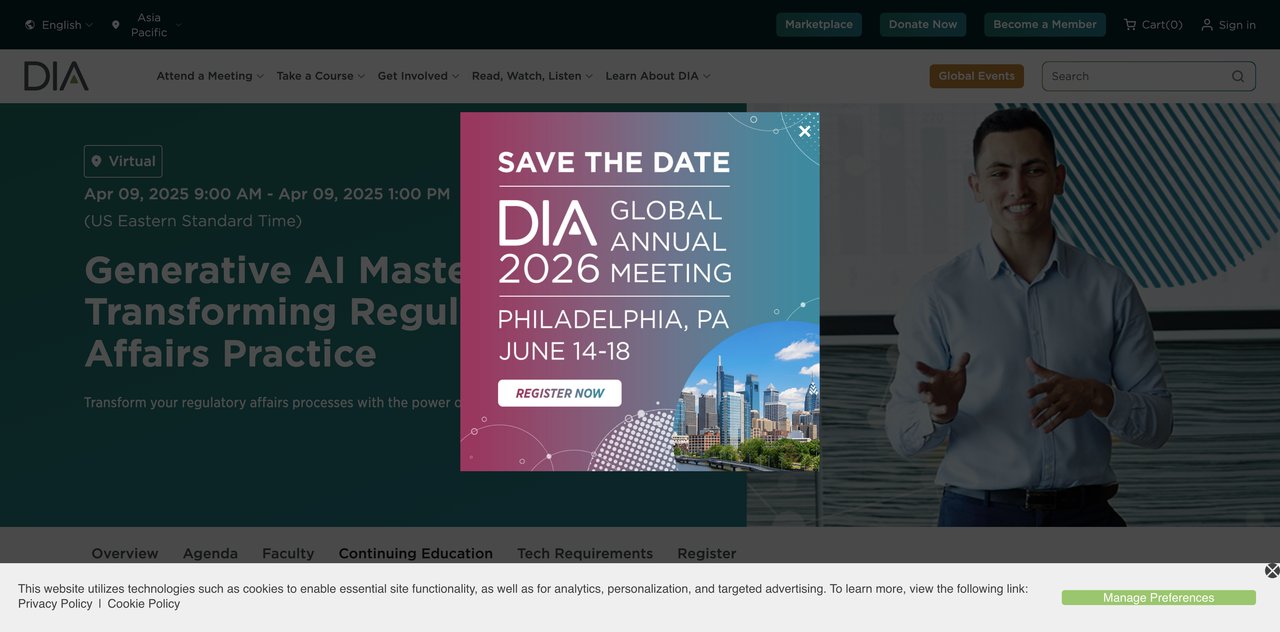1280x632 pixels.
Task: Open the Cookie Policy link
Action: (x=144, y=604)
